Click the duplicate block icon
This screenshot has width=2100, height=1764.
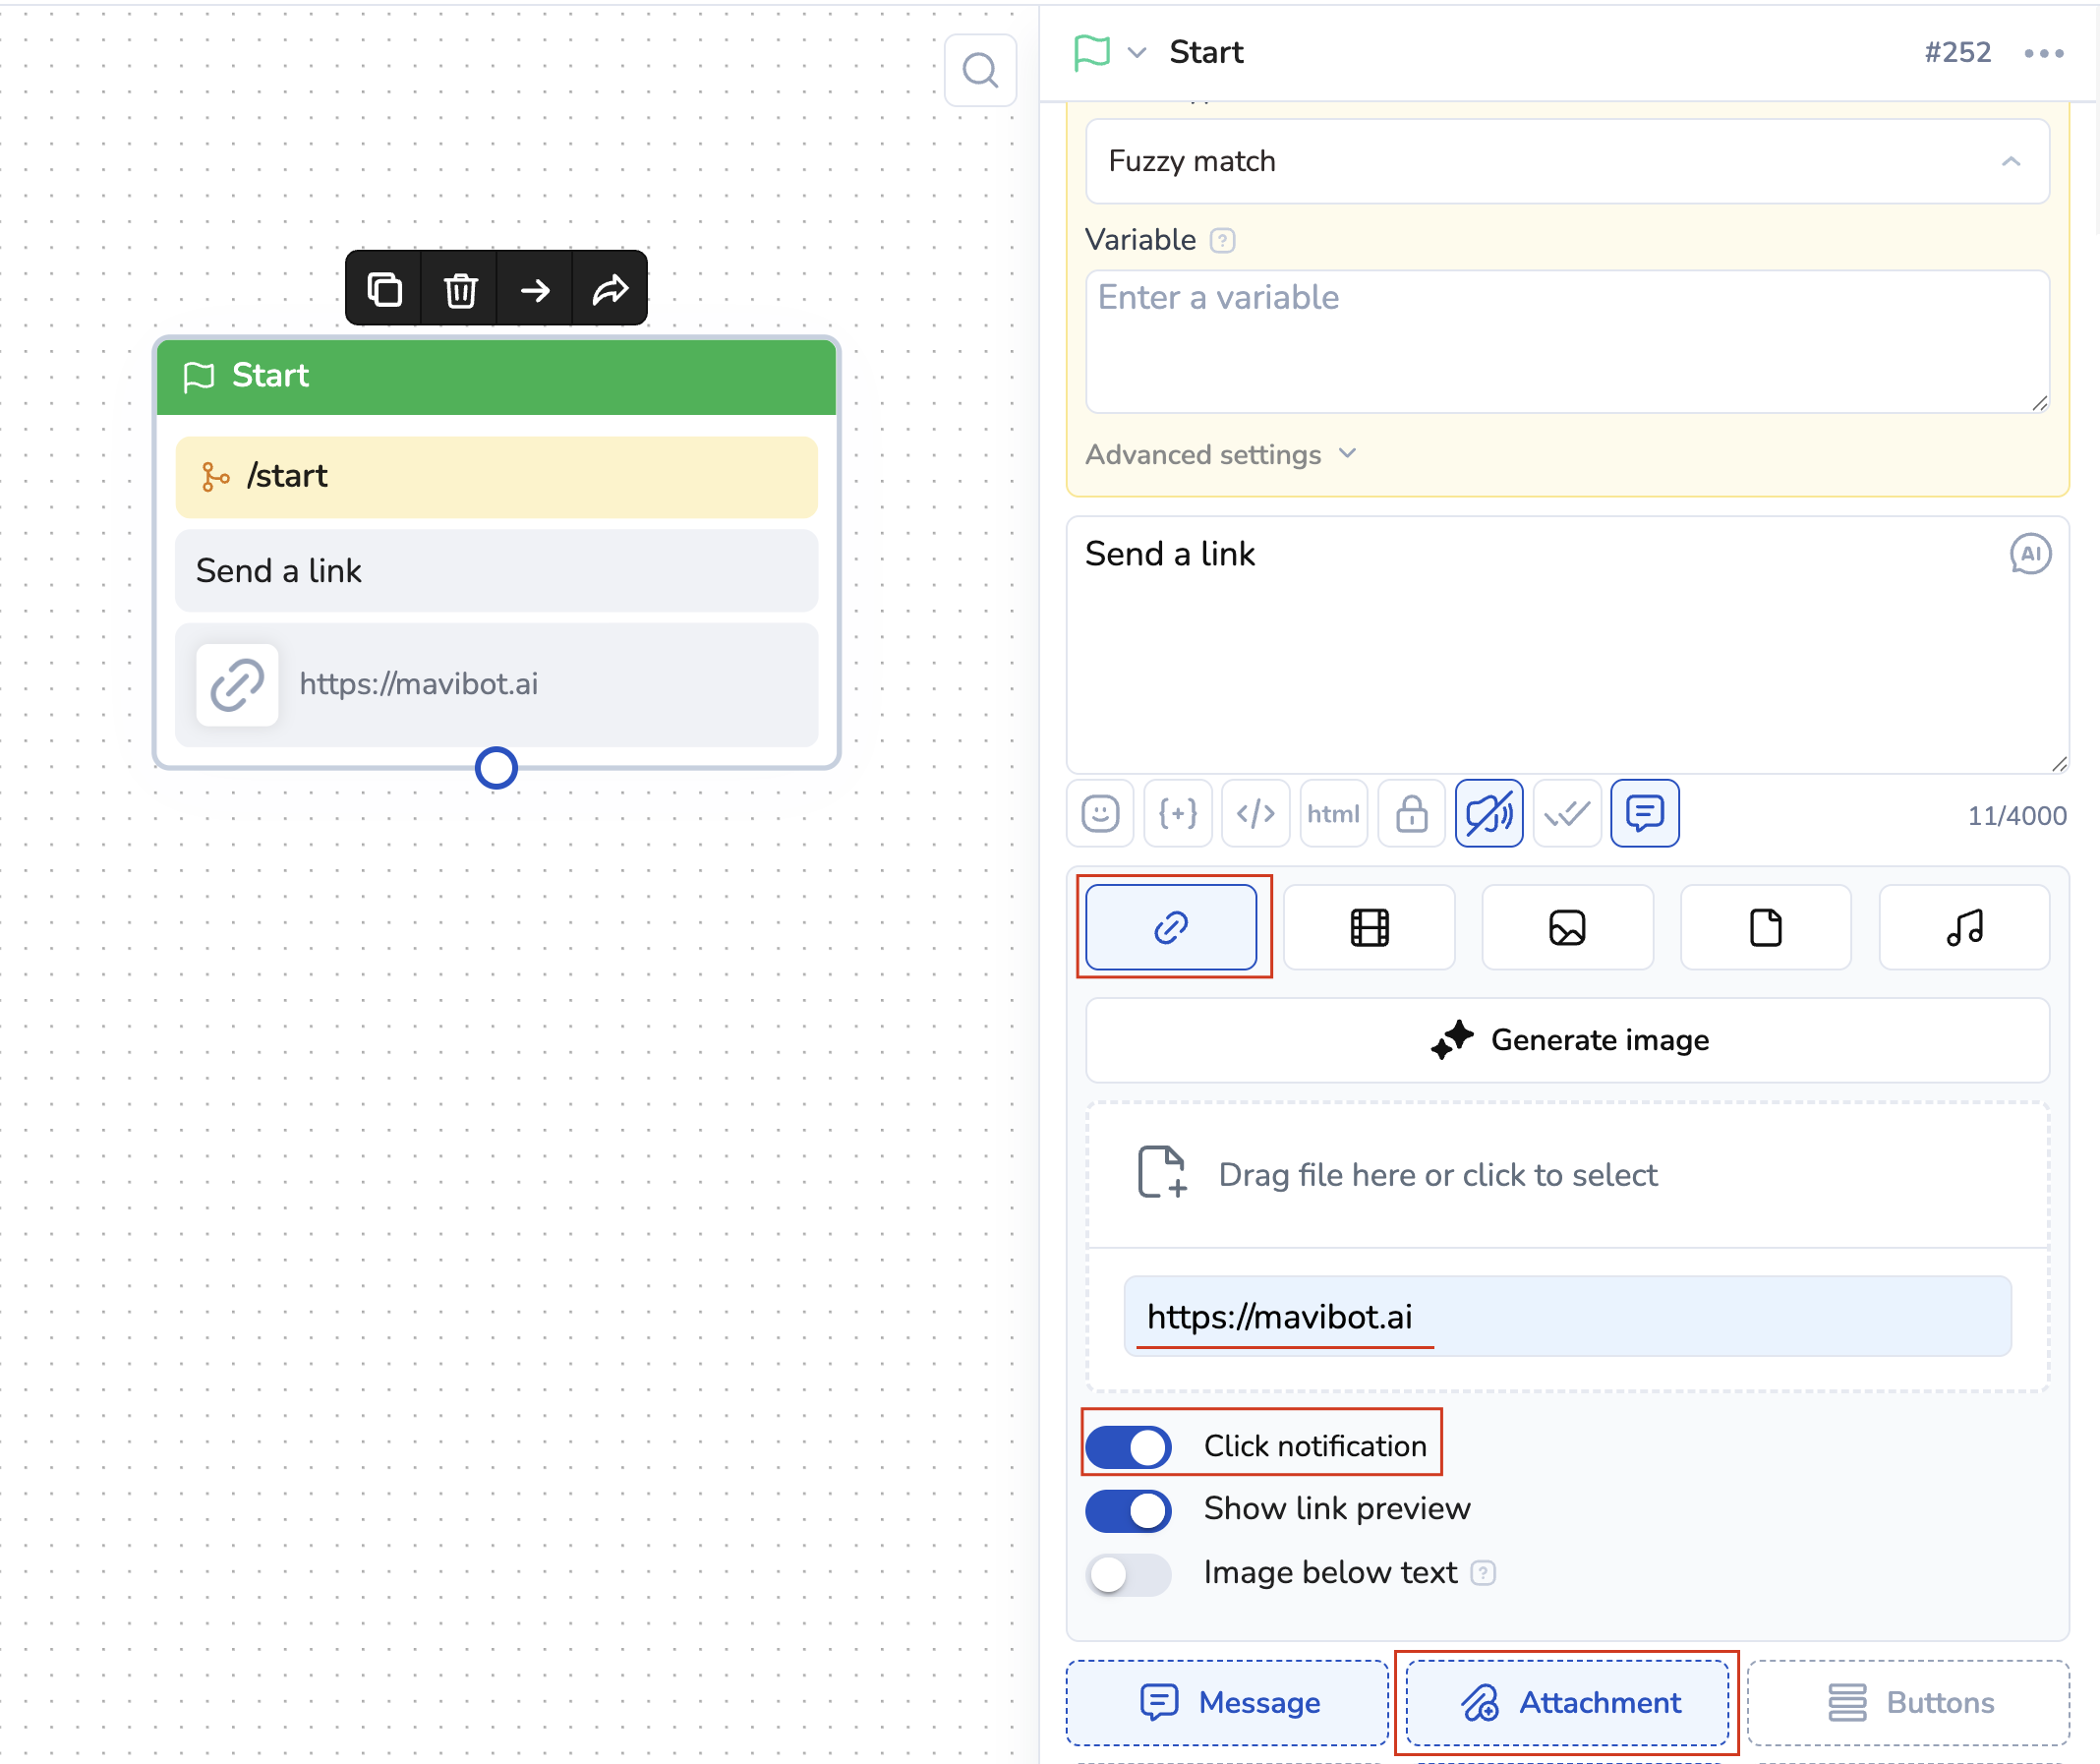pyautogui.click(x=384, y=290)
